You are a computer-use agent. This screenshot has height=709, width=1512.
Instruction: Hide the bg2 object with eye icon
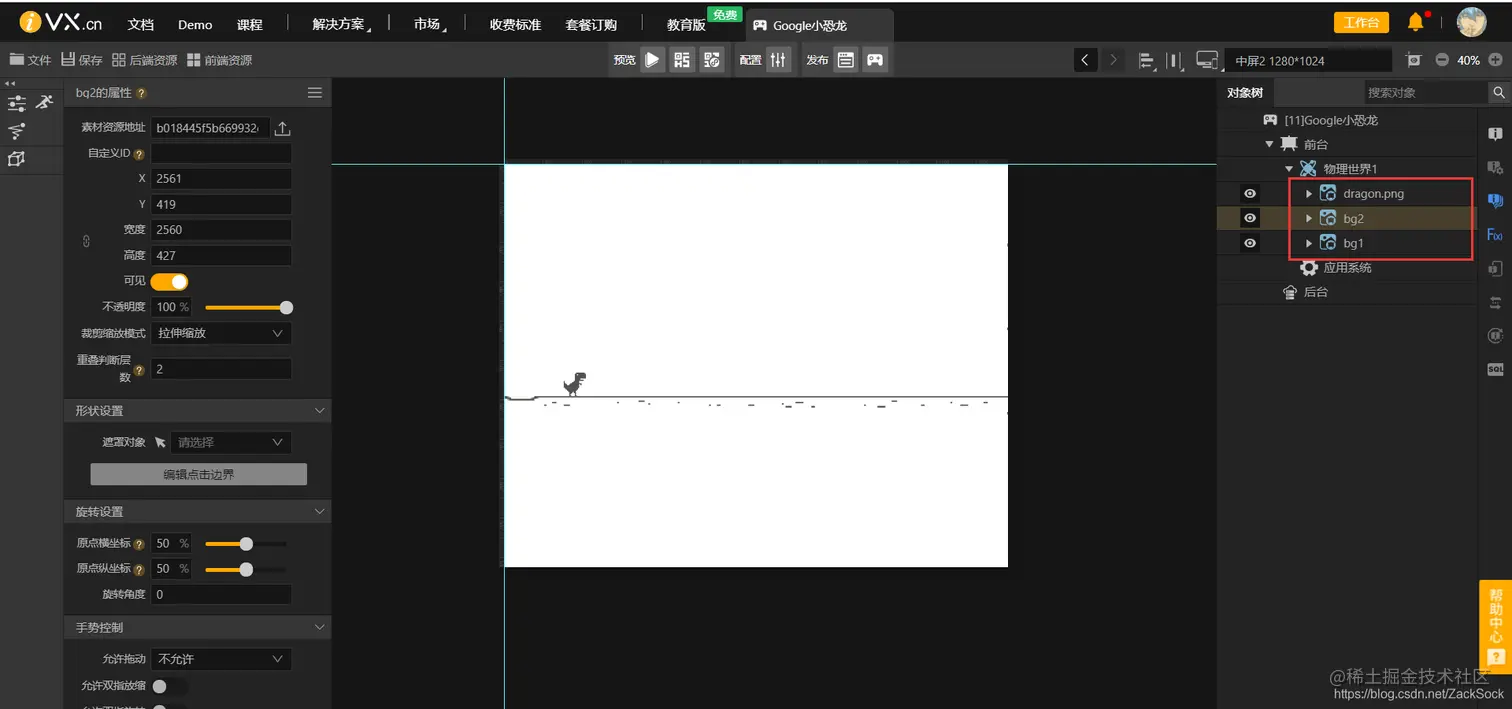[1249, 218]
